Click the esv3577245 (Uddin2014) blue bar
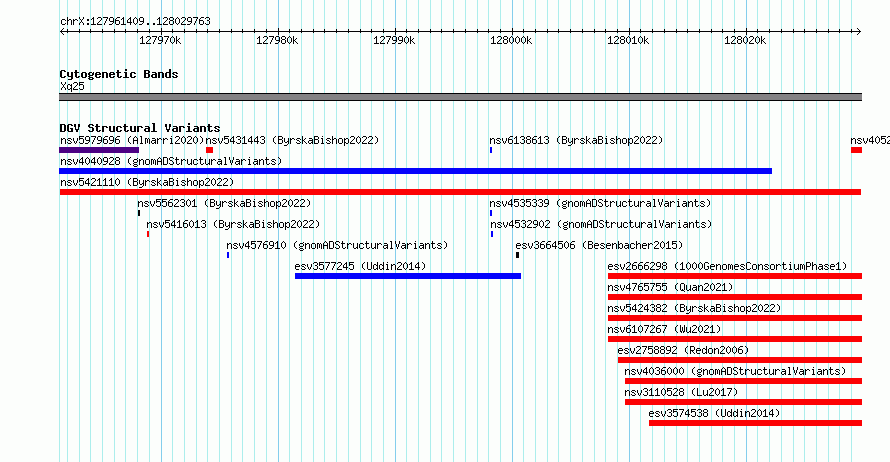890x462 pixels. [x=408, y=276]
